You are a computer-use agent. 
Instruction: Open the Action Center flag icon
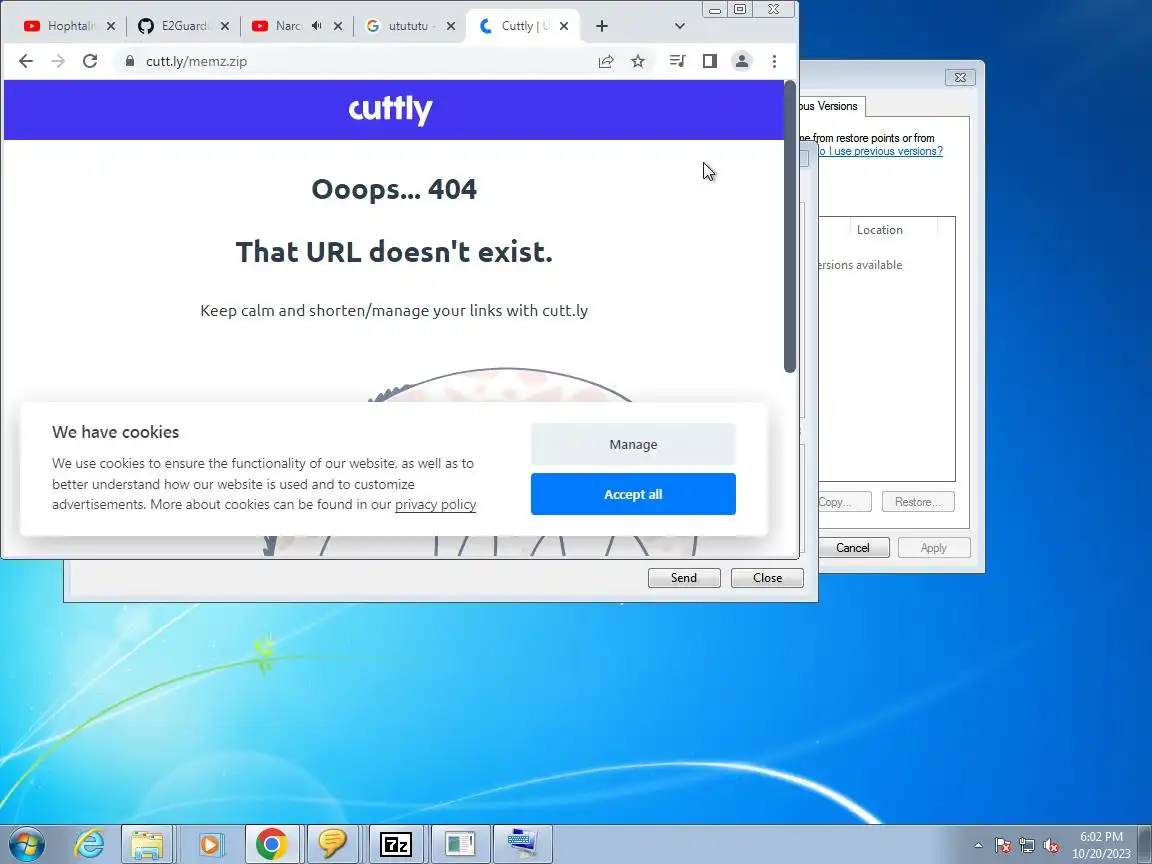point(1003,846)
